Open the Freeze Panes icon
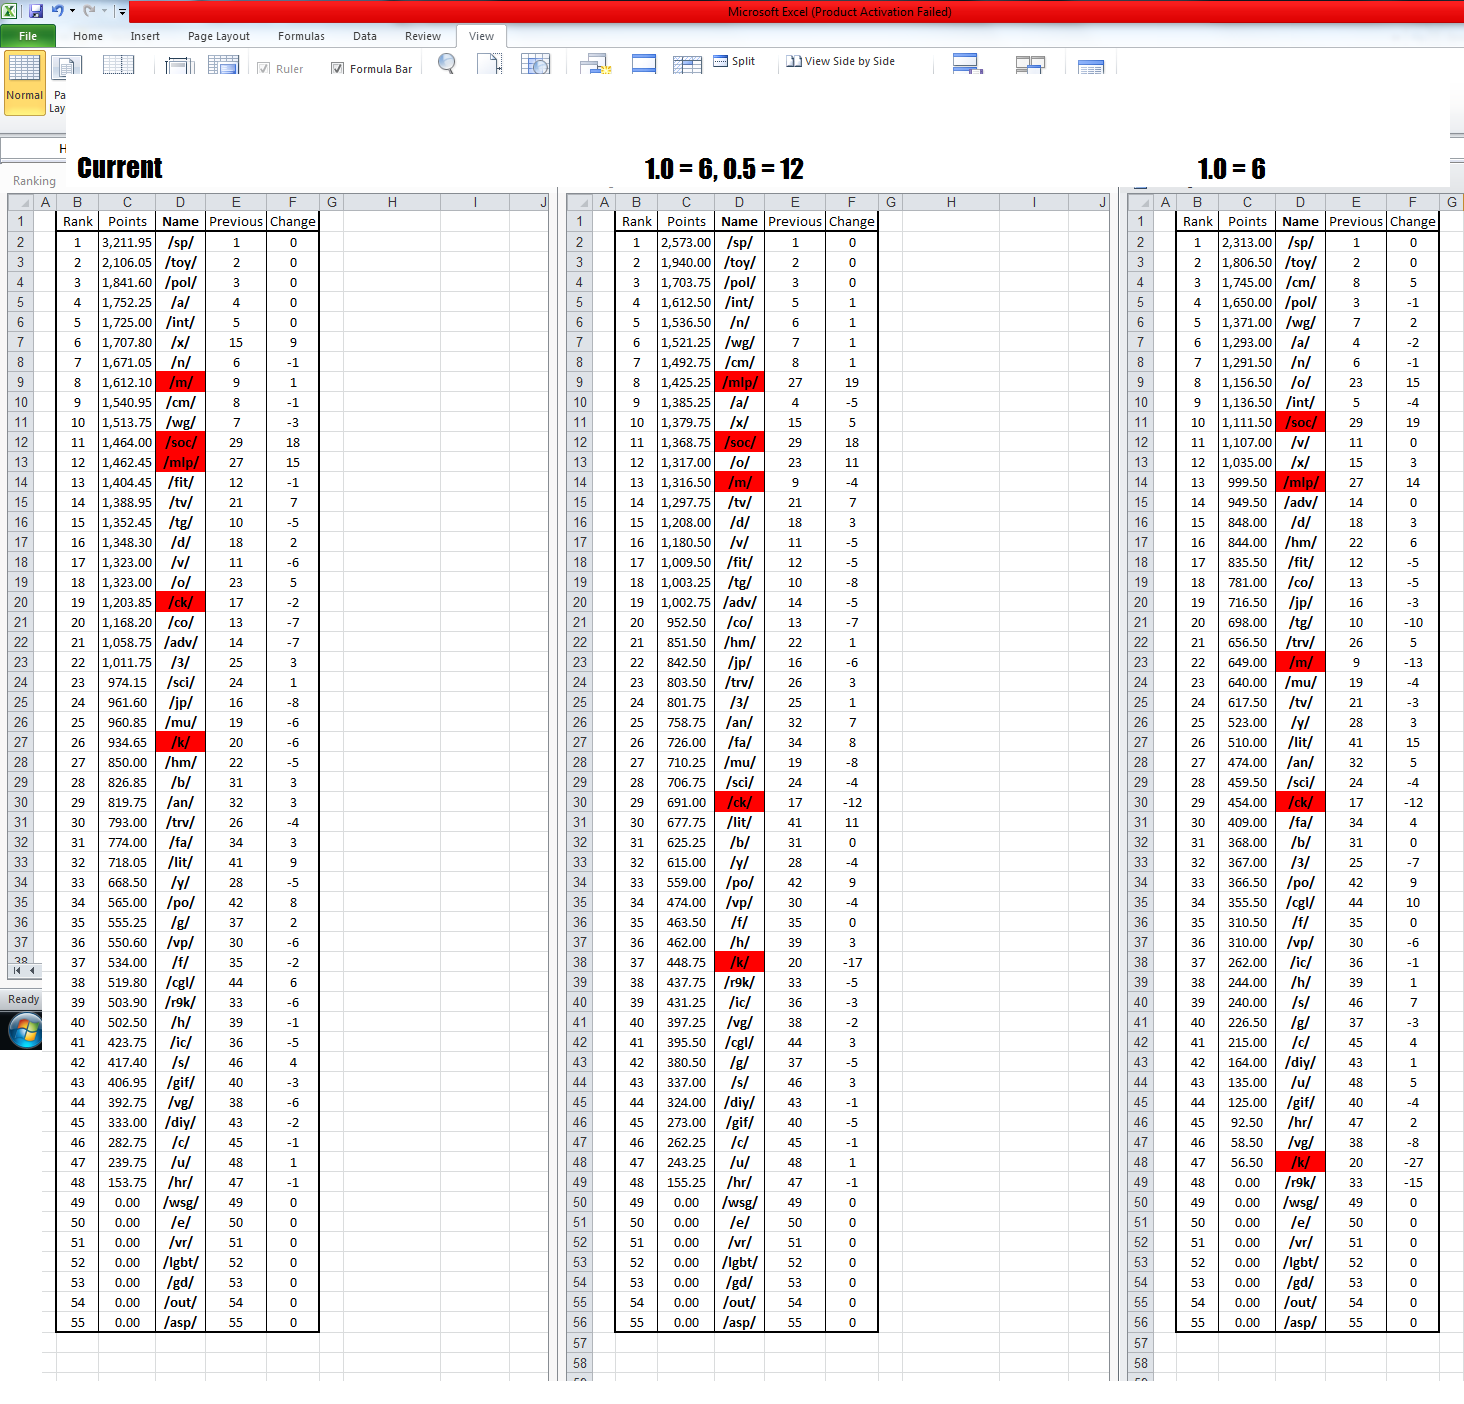 coord(687,65)
